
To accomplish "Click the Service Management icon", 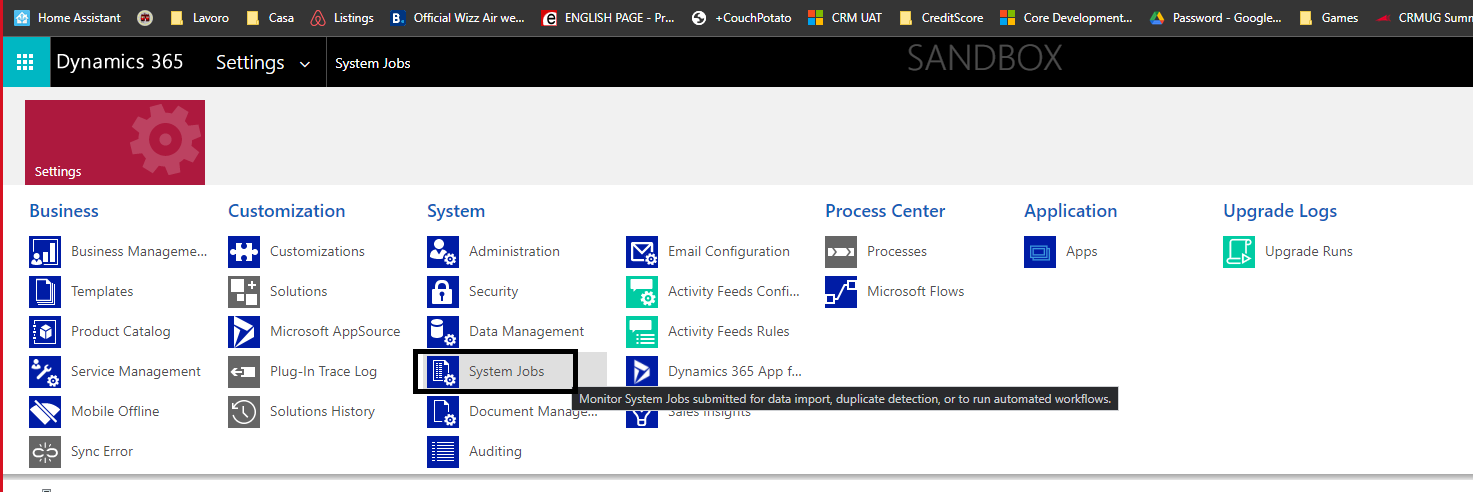I will point(45,372).
